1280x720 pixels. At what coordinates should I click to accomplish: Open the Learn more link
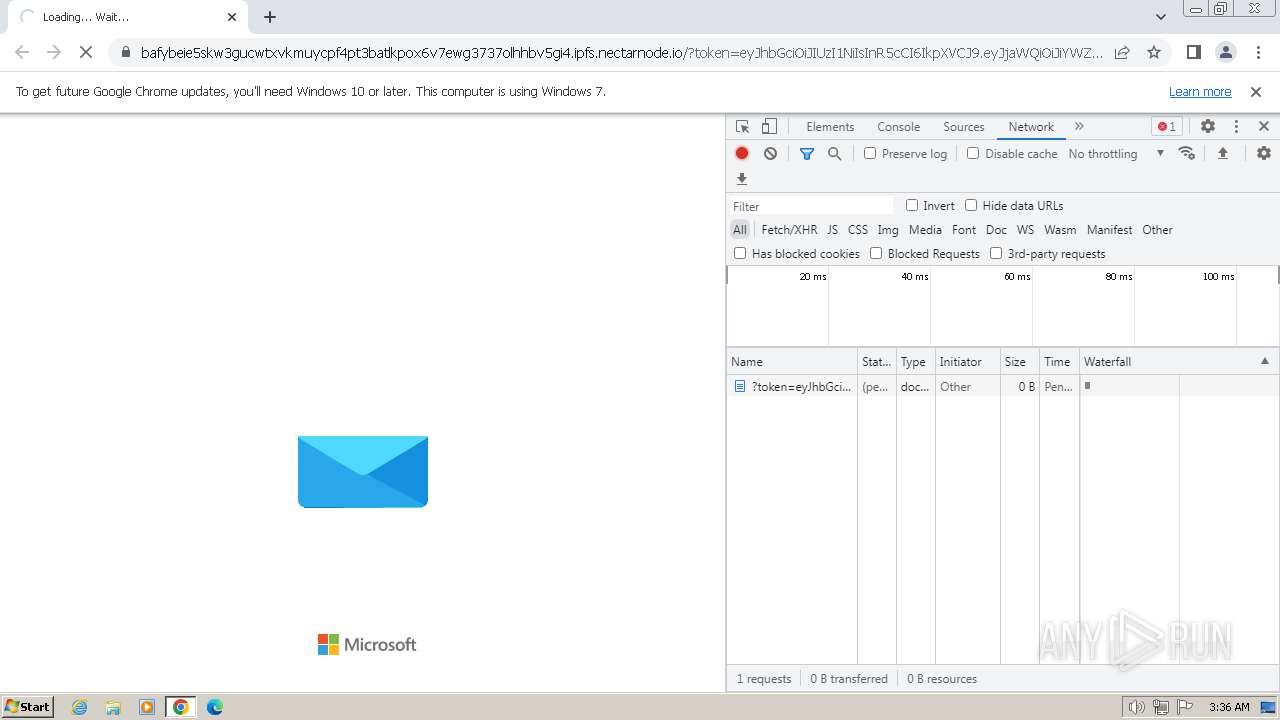pos(1200,92)
